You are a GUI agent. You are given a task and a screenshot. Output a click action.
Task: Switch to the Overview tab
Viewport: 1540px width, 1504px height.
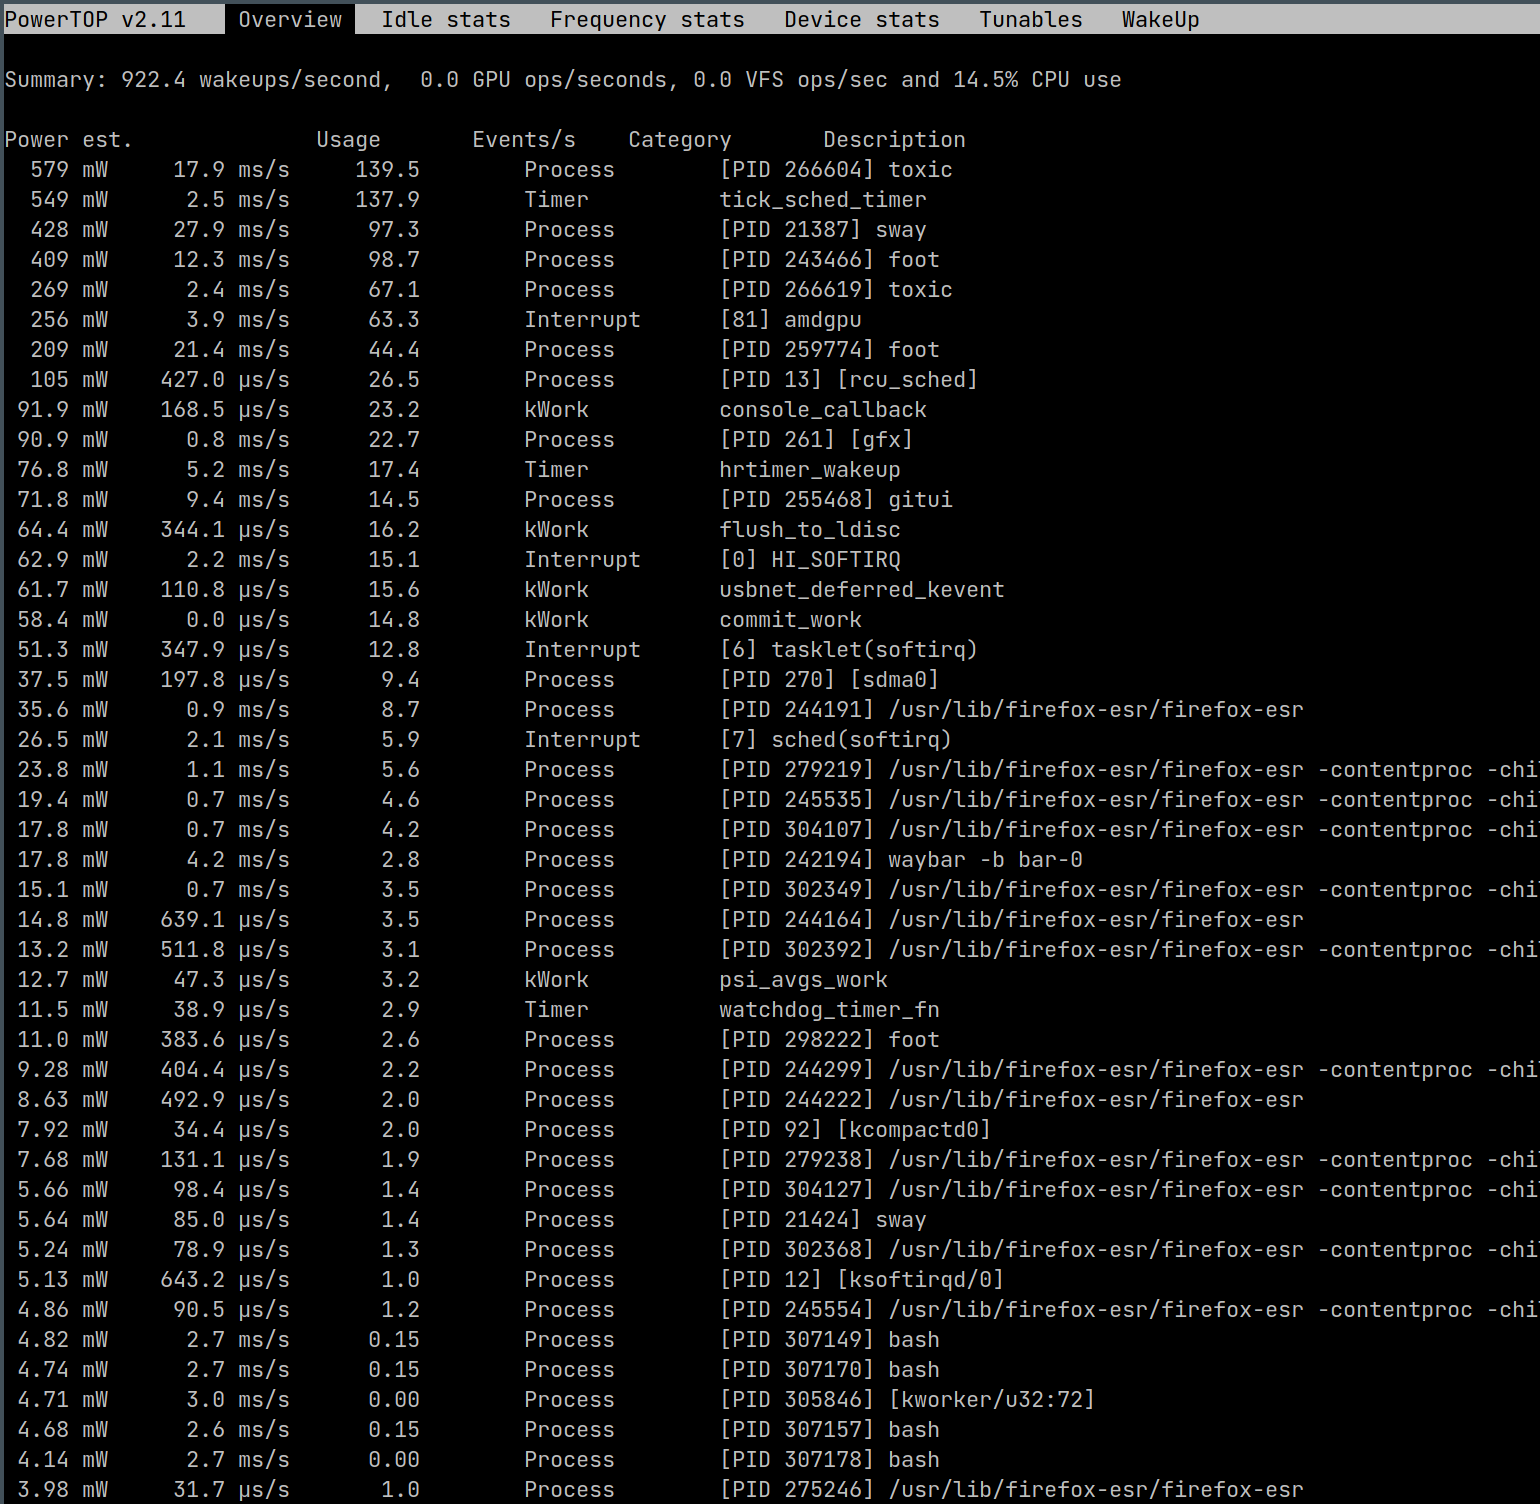(x=290, y=19)
